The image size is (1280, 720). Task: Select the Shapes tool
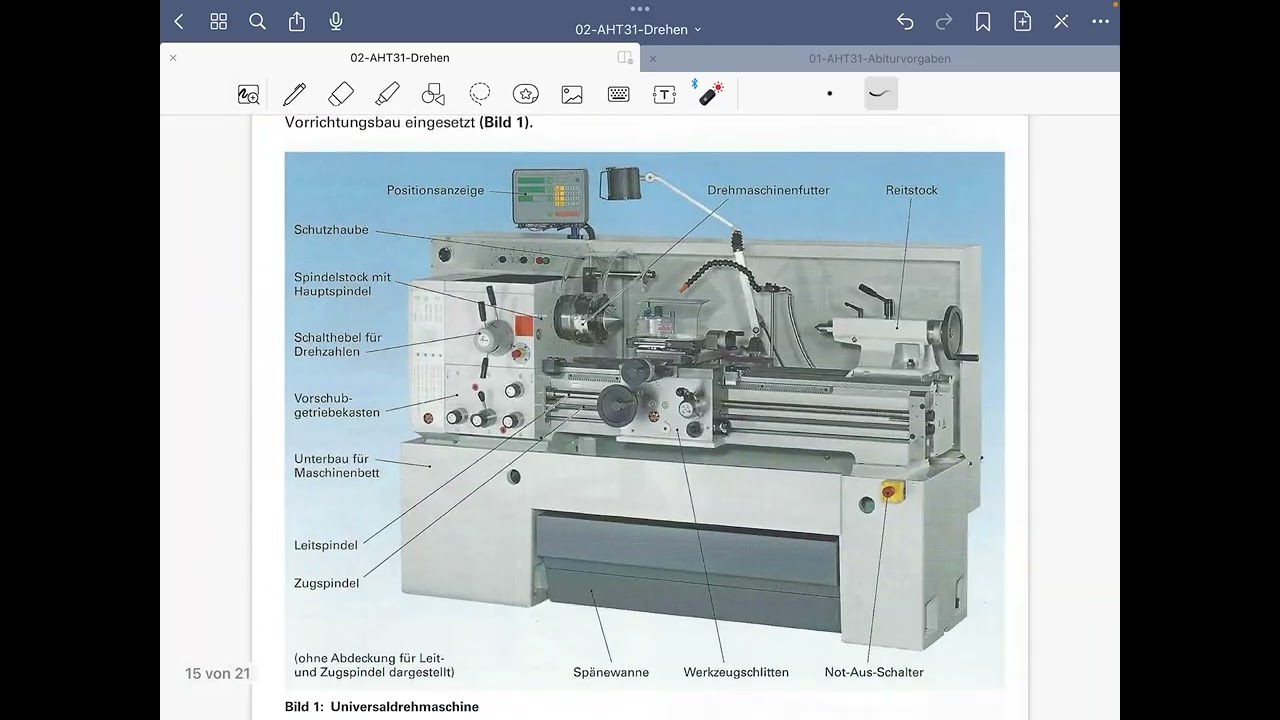point(433,94)
